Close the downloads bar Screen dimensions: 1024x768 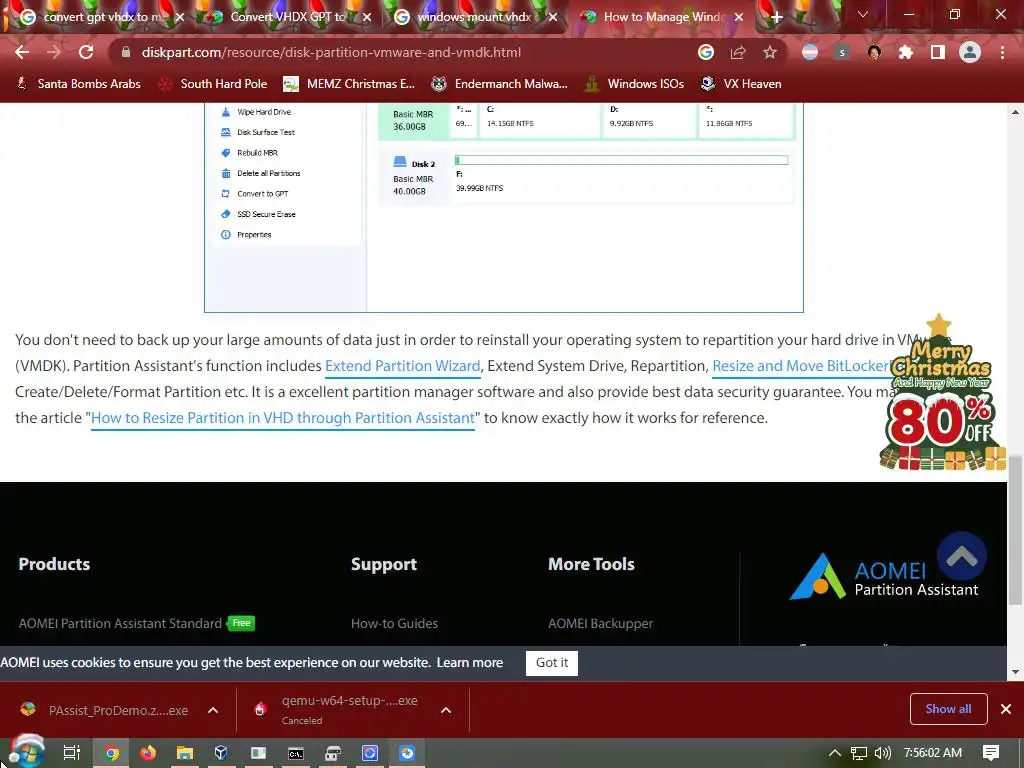coord(1006,709)
